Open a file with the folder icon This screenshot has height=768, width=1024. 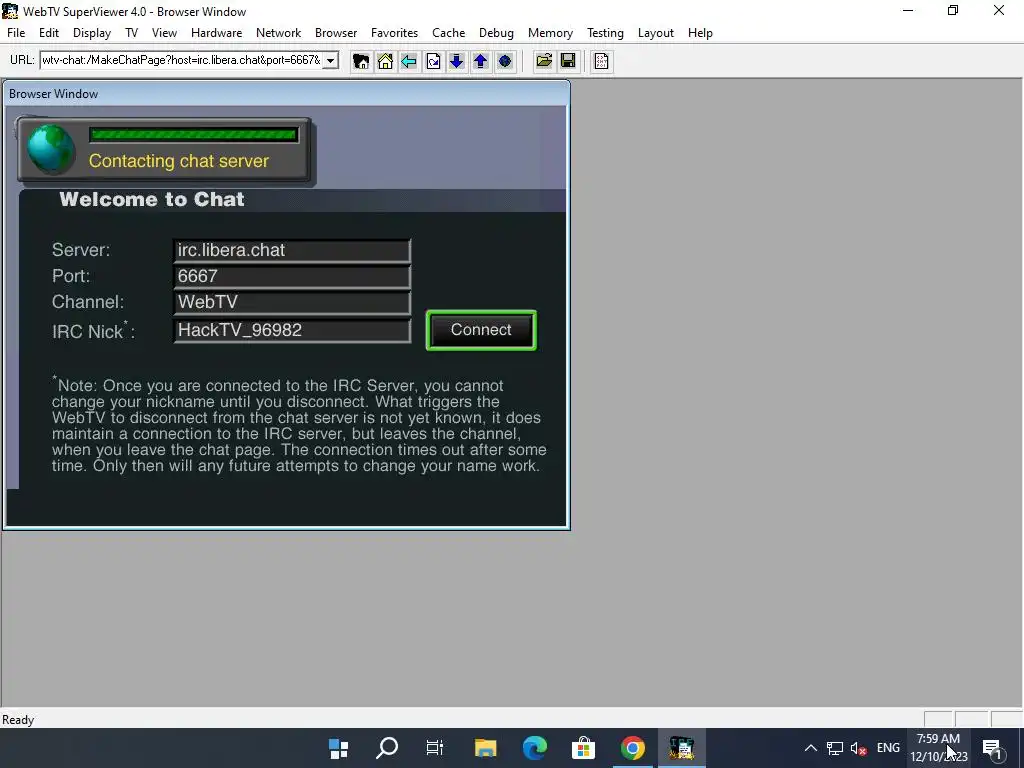tap(544, 61)
